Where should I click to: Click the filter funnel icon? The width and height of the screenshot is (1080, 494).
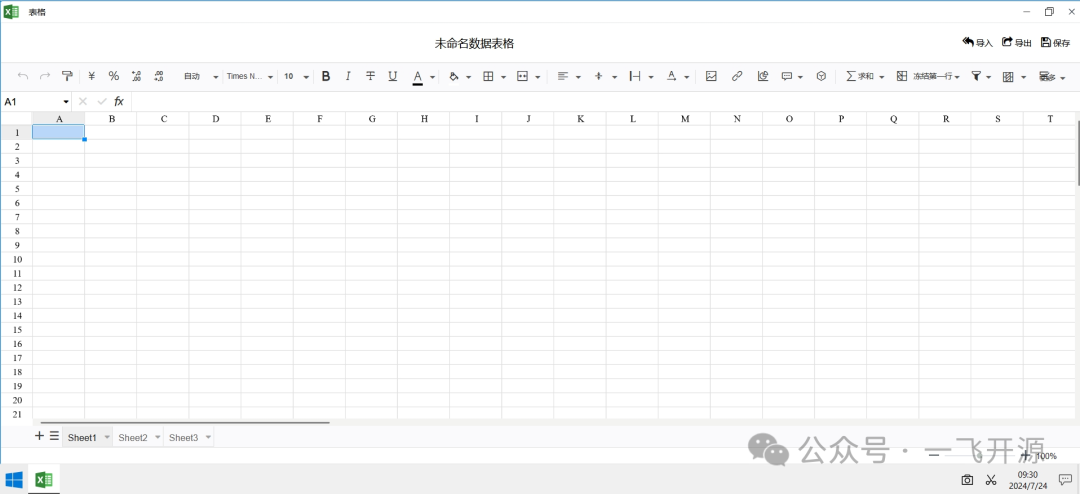point(976,76)
